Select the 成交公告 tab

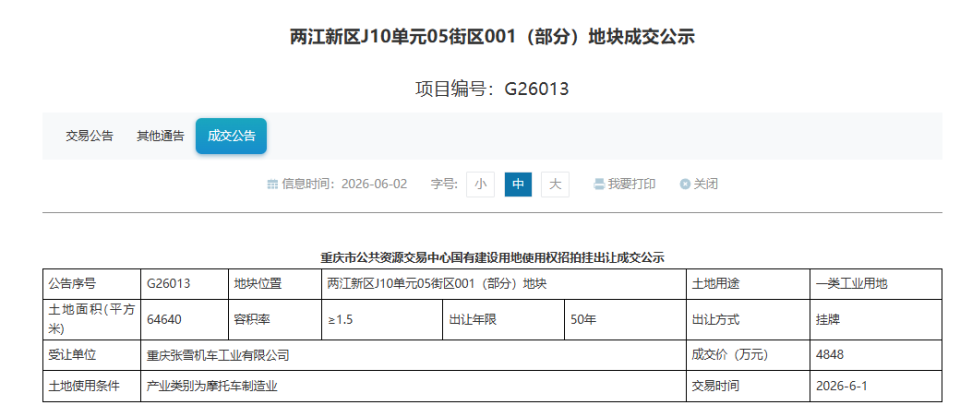pos(231,136)
